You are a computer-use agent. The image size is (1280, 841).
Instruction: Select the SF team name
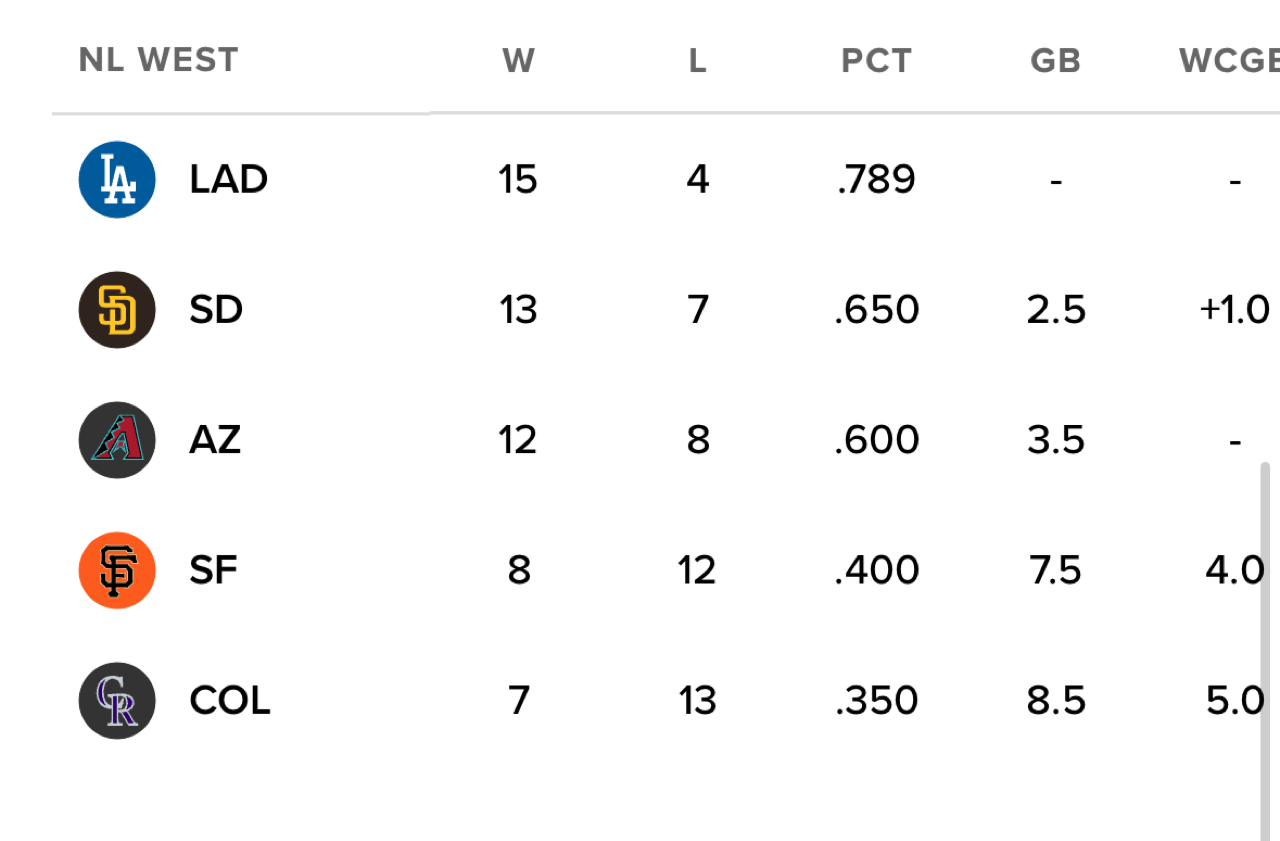[x=213, y=570]
